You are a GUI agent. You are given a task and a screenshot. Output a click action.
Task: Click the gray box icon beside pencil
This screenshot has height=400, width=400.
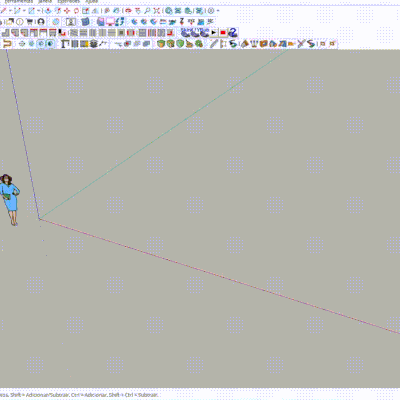click(223, 44)
